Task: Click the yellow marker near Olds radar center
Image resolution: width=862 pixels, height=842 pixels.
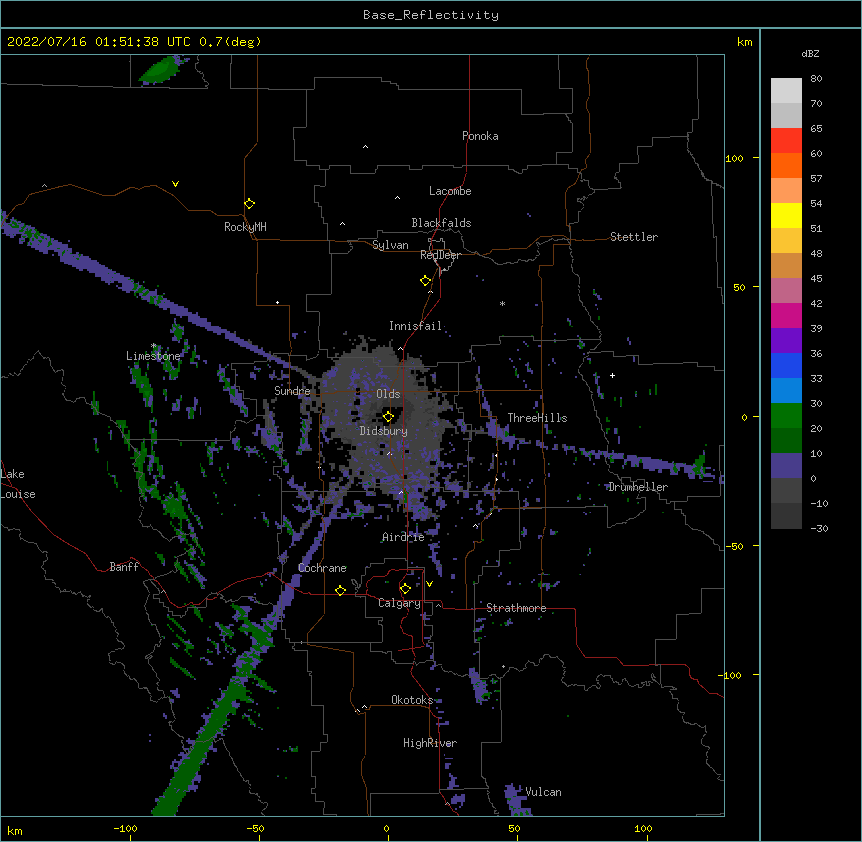Action: coord(388,416)
